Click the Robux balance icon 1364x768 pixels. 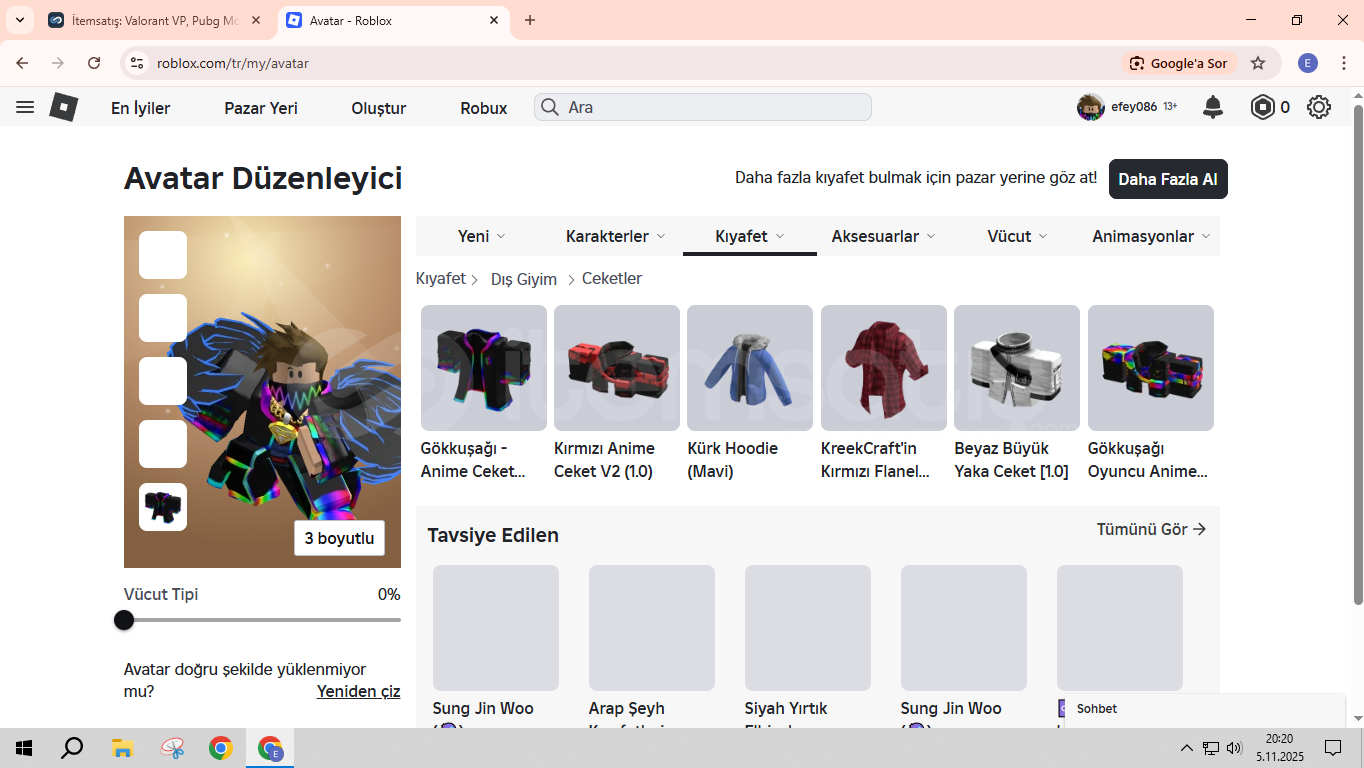[1263, 107]
